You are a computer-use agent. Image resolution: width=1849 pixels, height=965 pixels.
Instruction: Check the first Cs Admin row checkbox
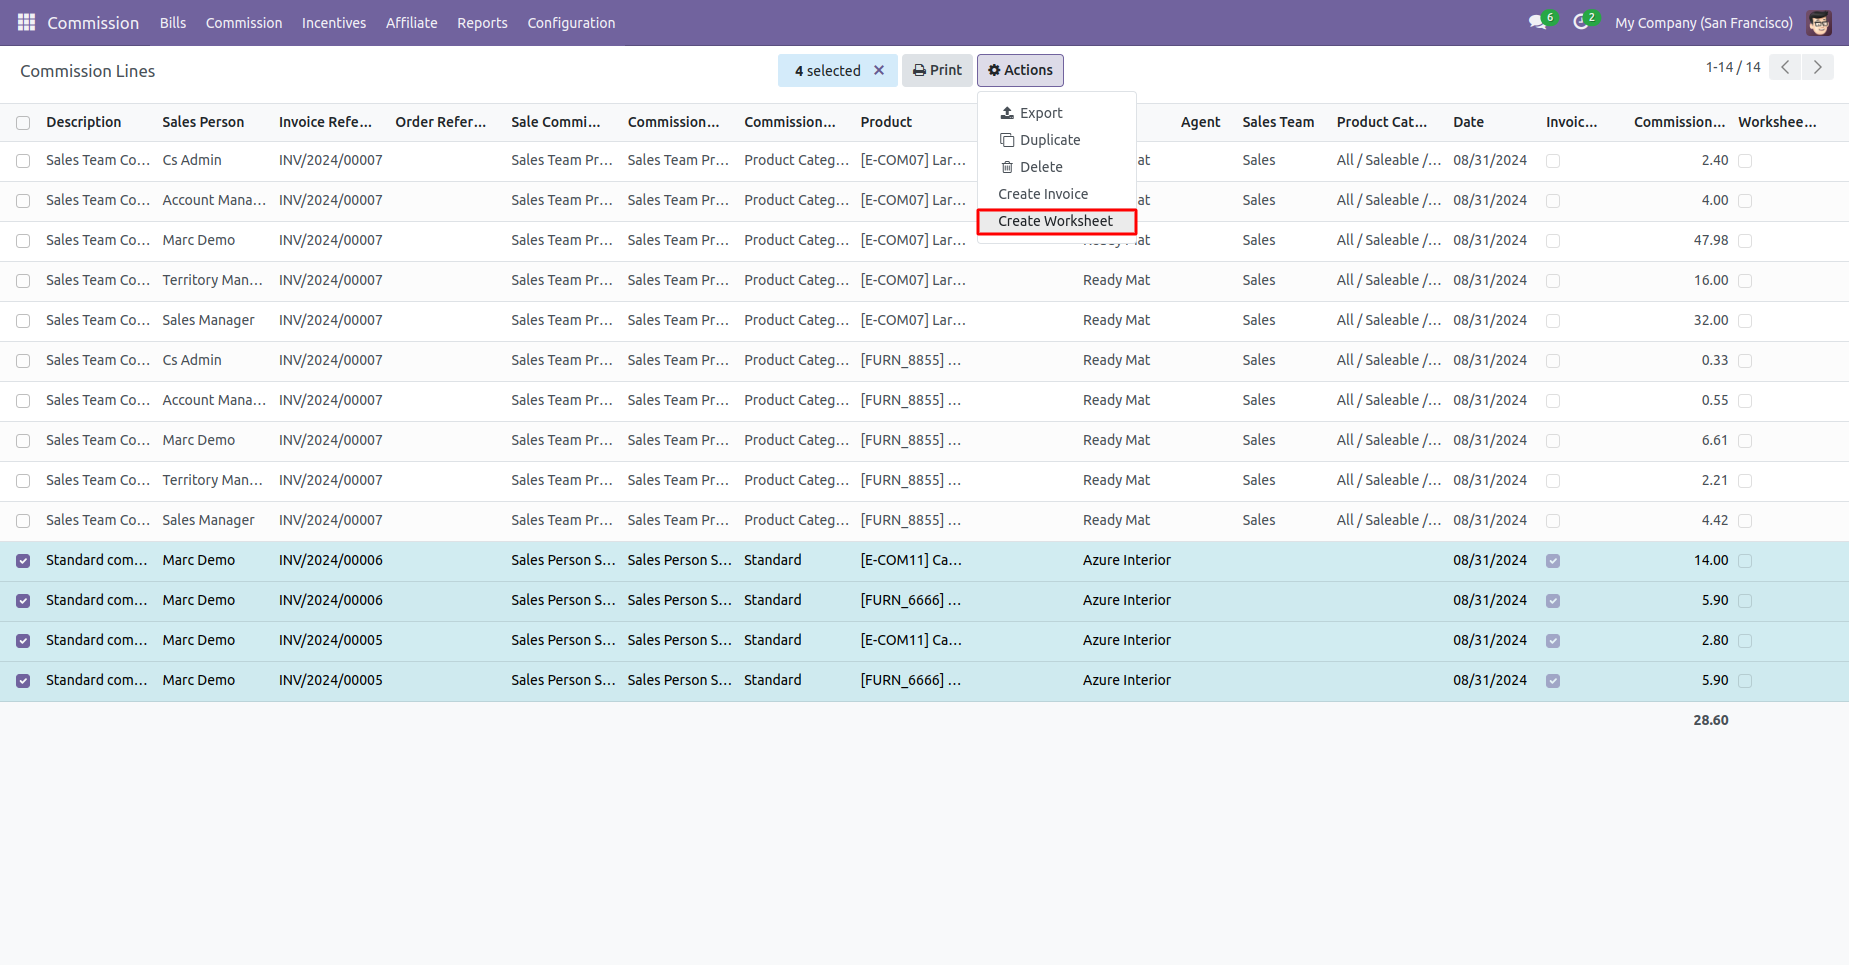23,161
